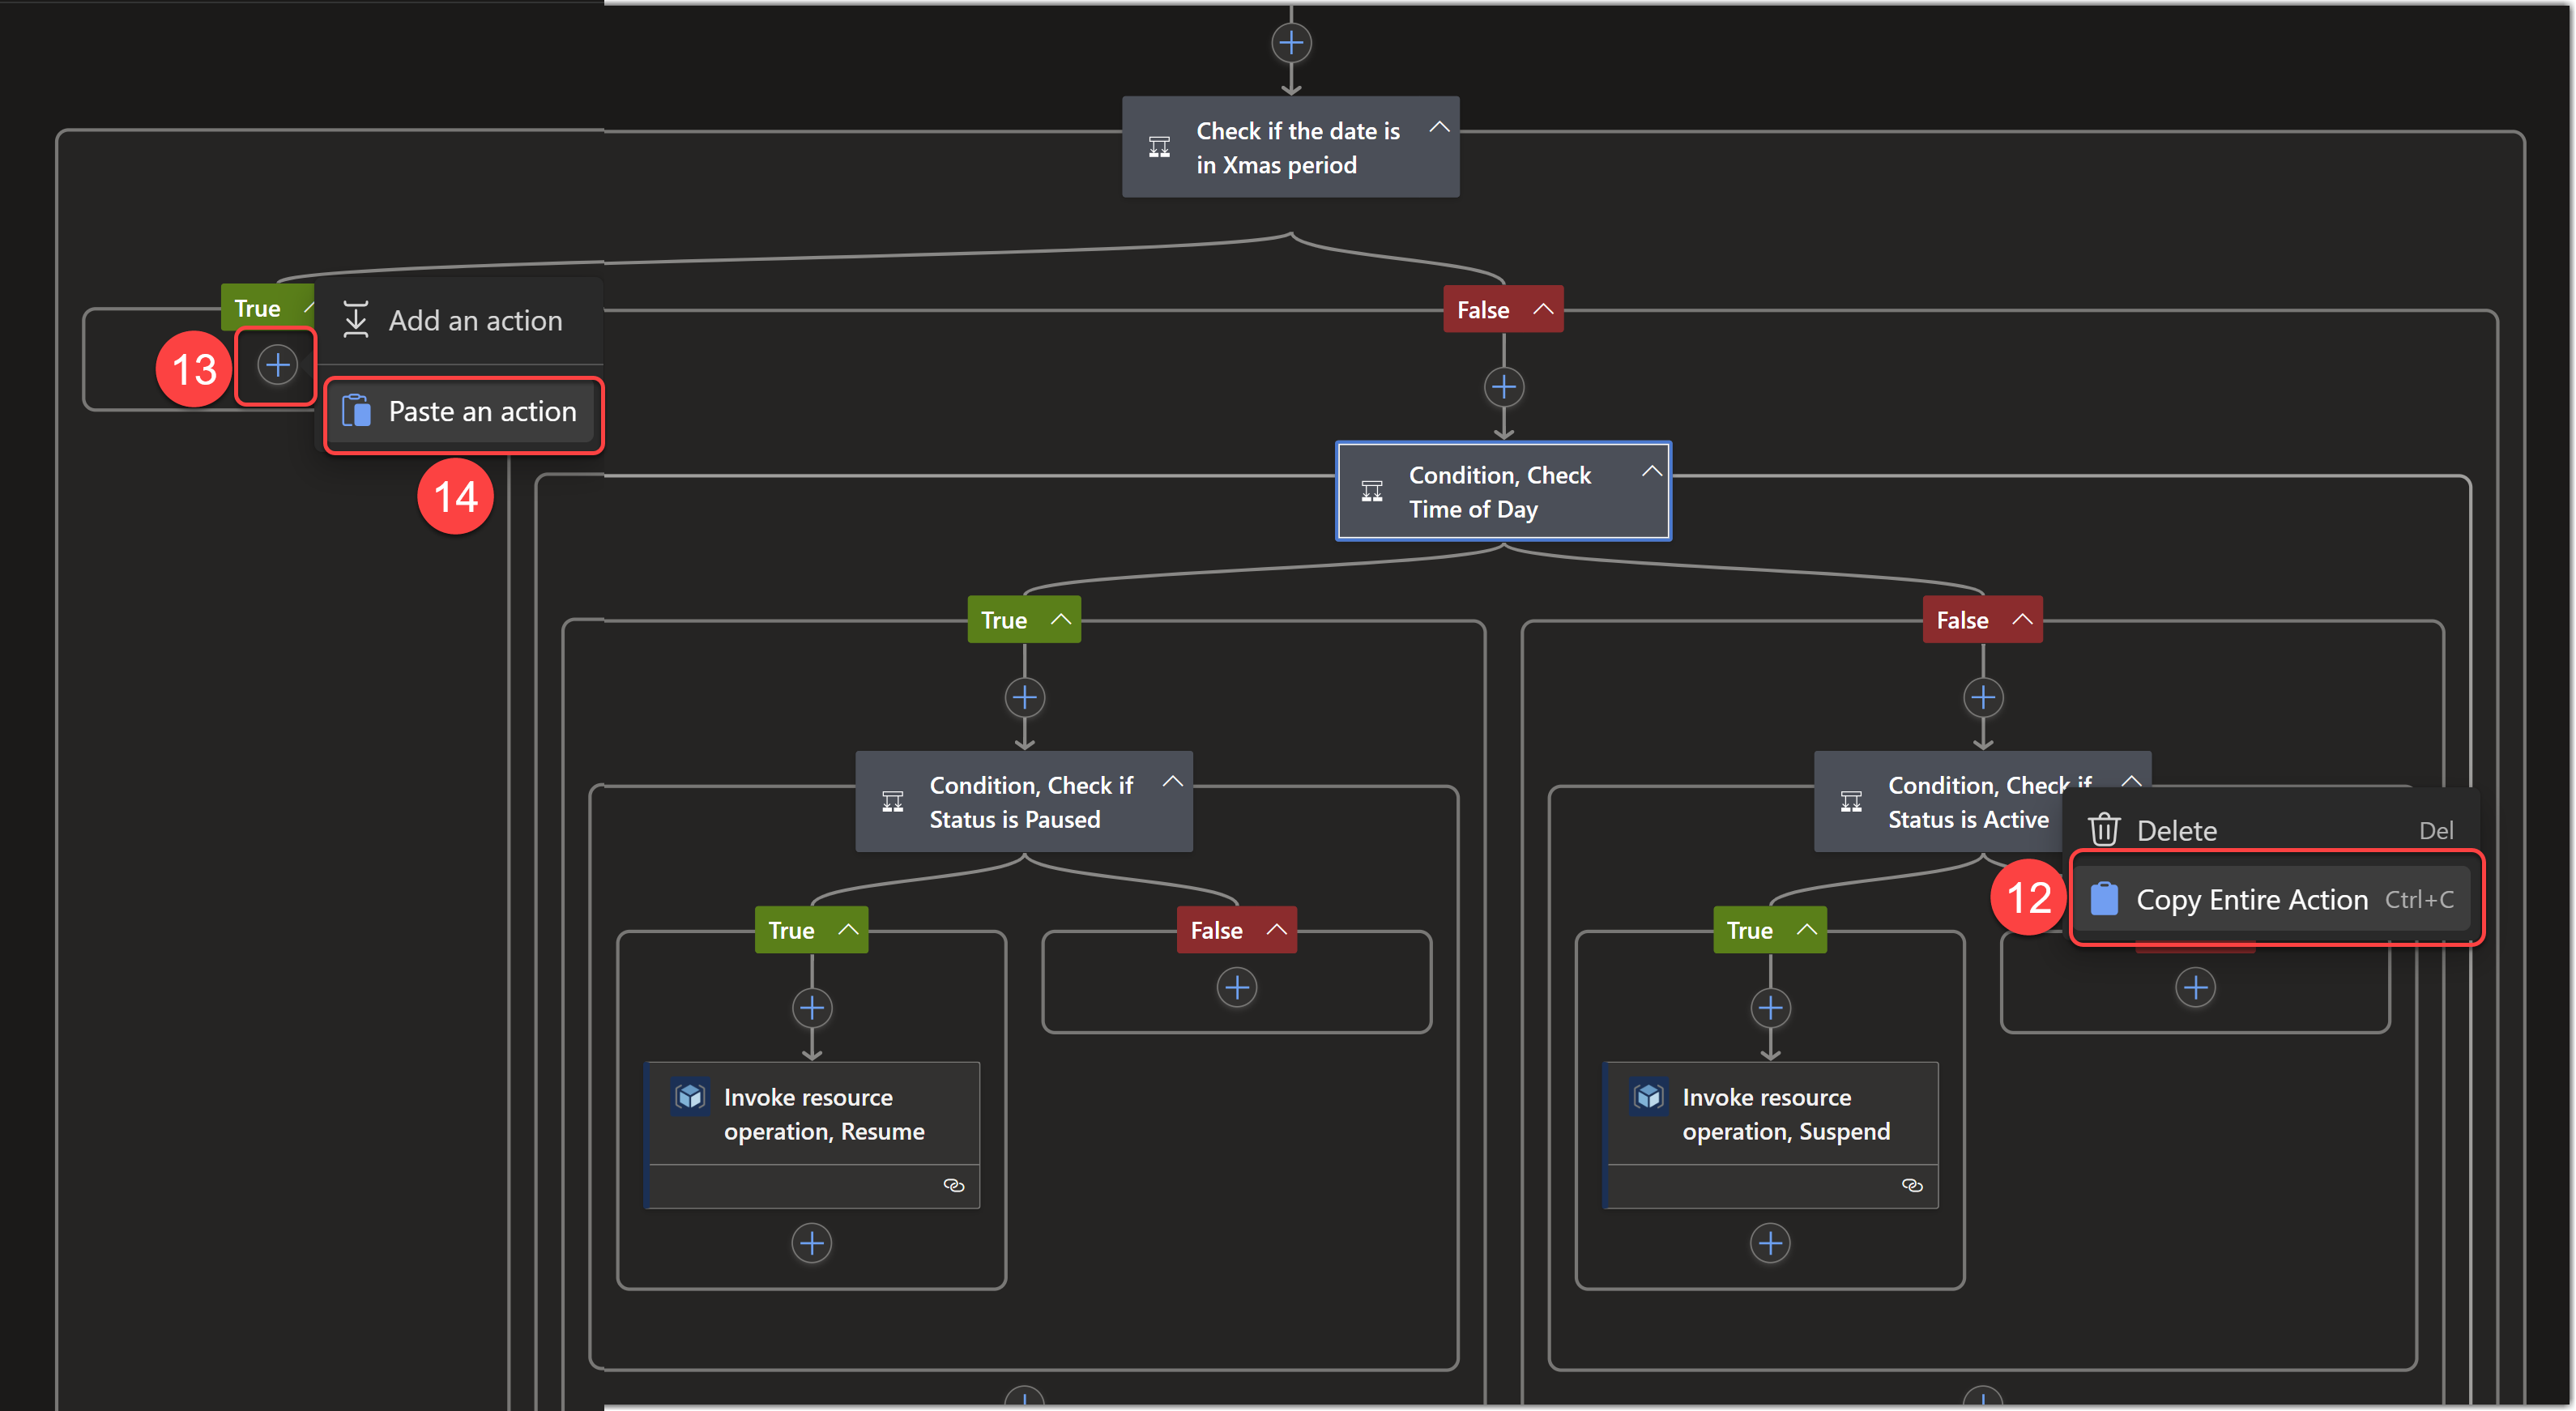The height and width of the screenshot is (1411, 2576).
Task: Collapse top-level False branch label
Action: (1543, 309)
